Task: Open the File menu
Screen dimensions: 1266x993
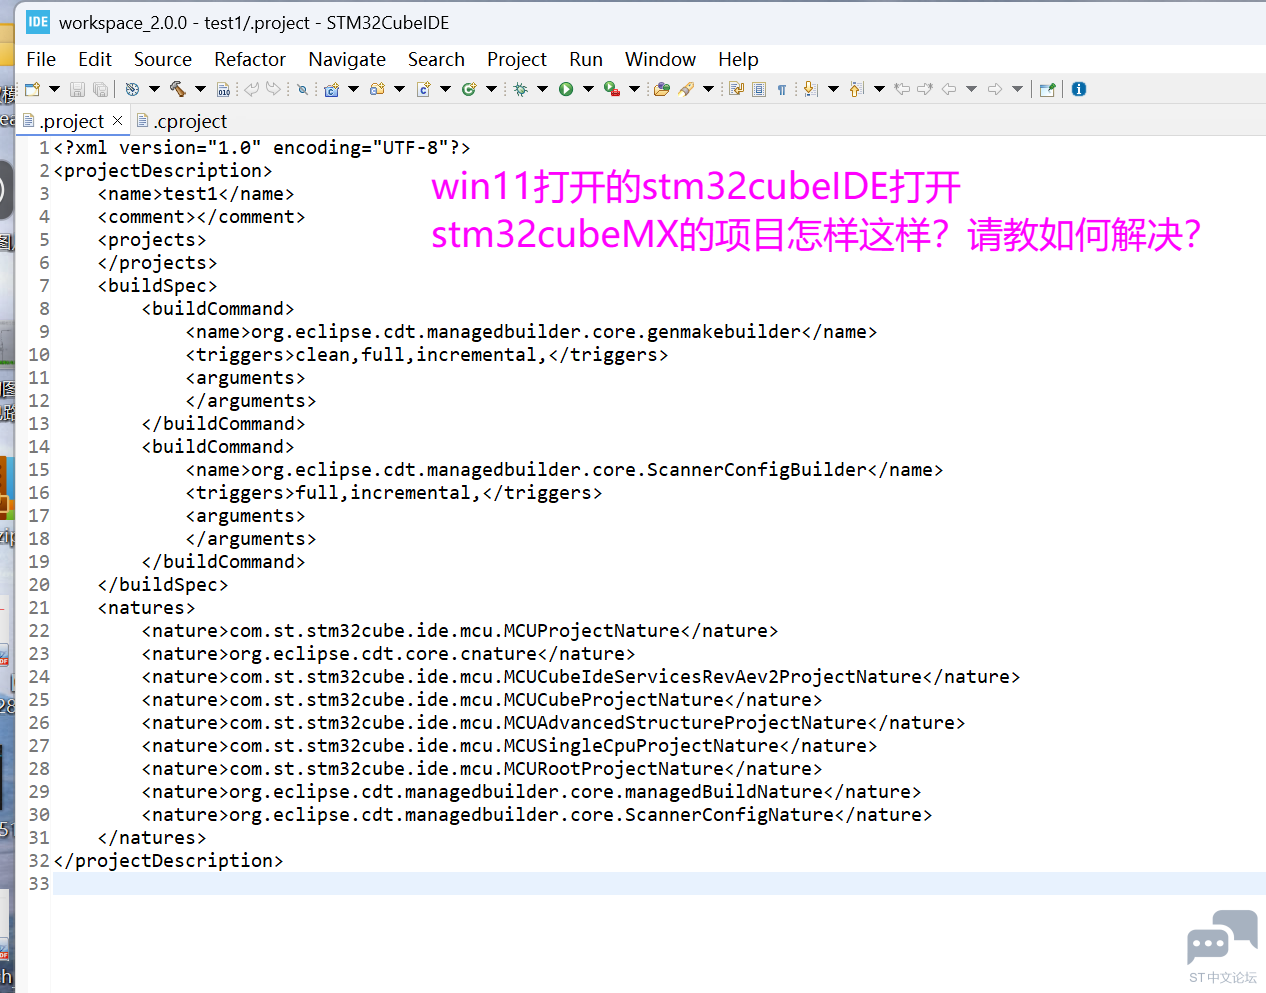Action: tap(41, 59)
